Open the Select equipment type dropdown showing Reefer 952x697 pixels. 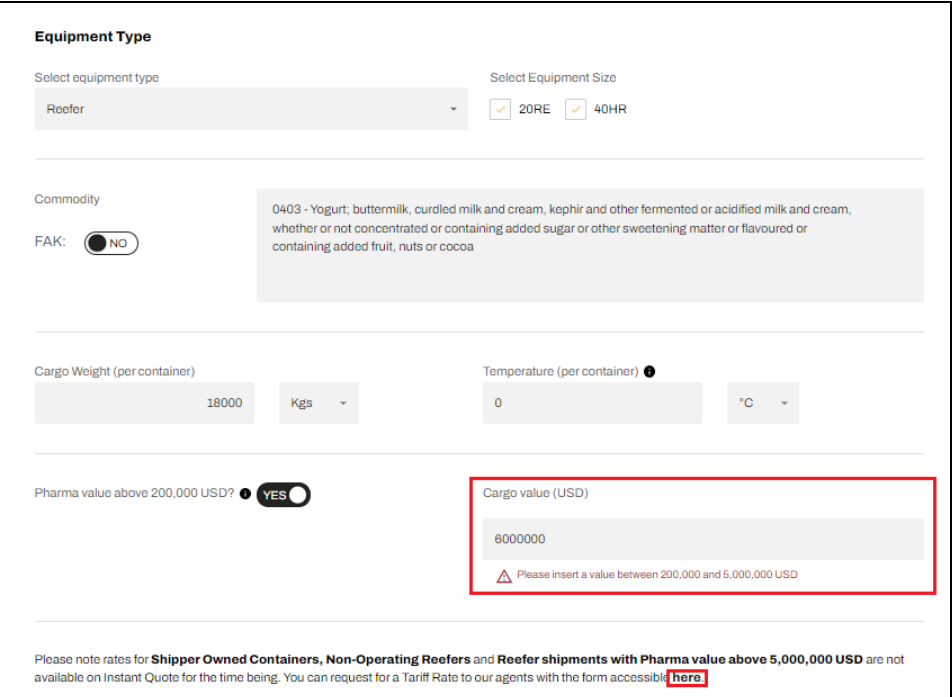click(251, 109)
